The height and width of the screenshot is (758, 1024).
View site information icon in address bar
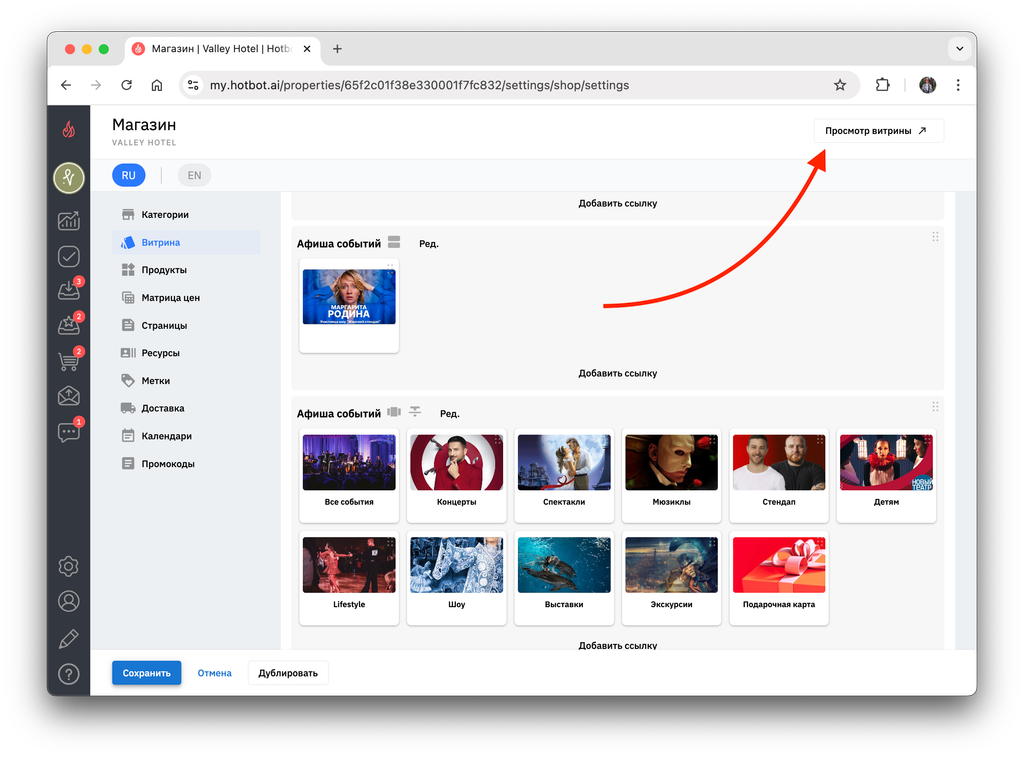[193, 85]
